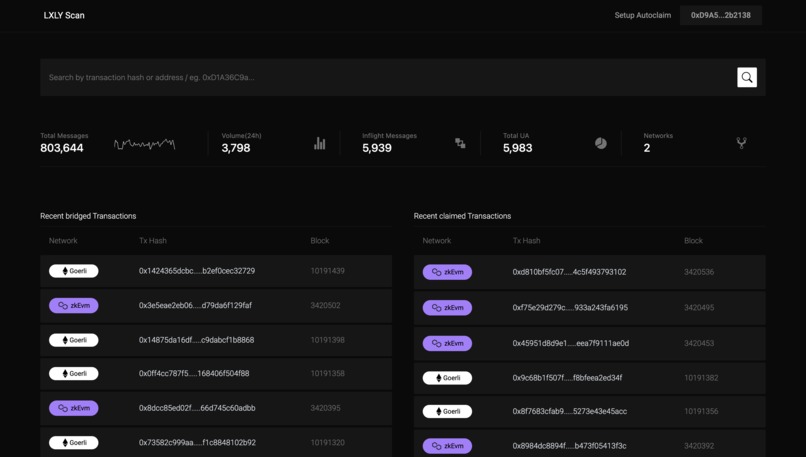806x457 pixels.
Task: Click the Goerli badge for tx 0x8f7683cfab9
Action: 447,411
